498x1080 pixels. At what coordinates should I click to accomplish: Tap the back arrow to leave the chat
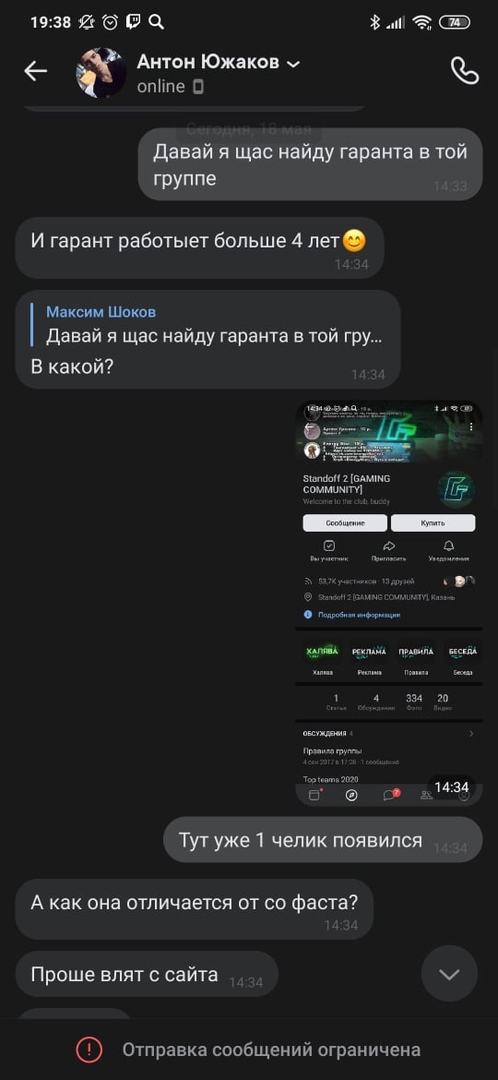(35, 70)
